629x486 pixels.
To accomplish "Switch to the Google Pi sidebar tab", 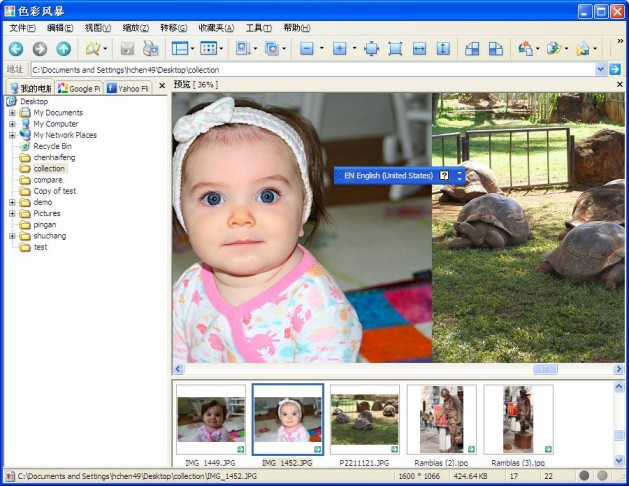I will [x=79, y=88].
